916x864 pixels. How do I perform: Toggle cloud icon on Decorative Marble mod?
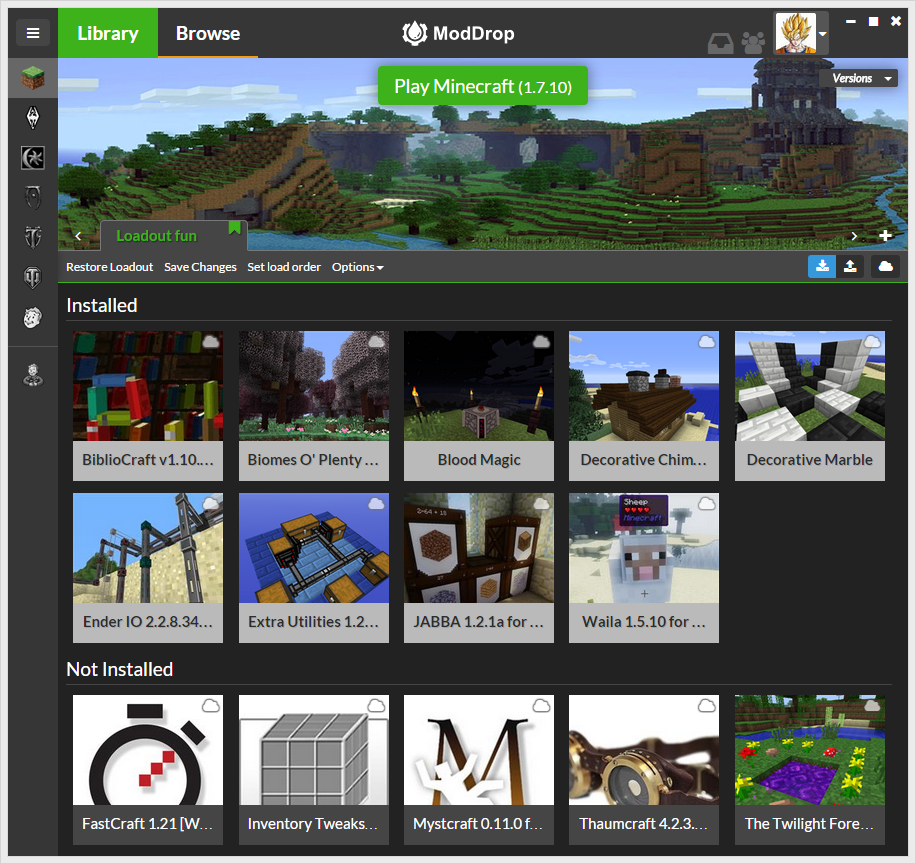pyautogui.click(x=872, y=341)
